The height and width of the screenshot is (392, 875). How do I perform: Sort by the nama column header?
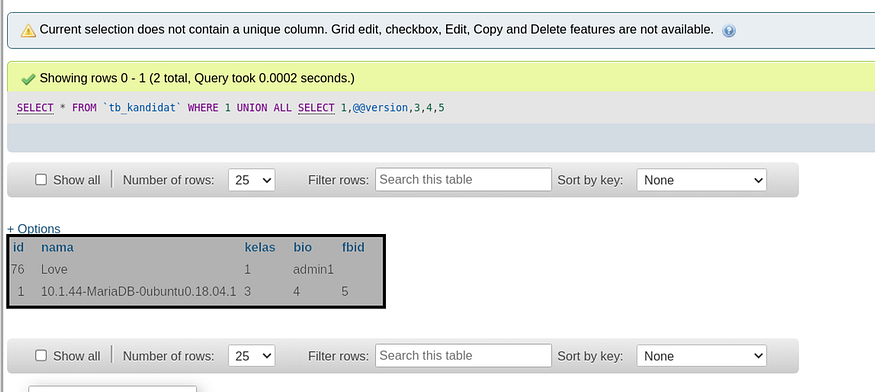(x=57, y=247)
